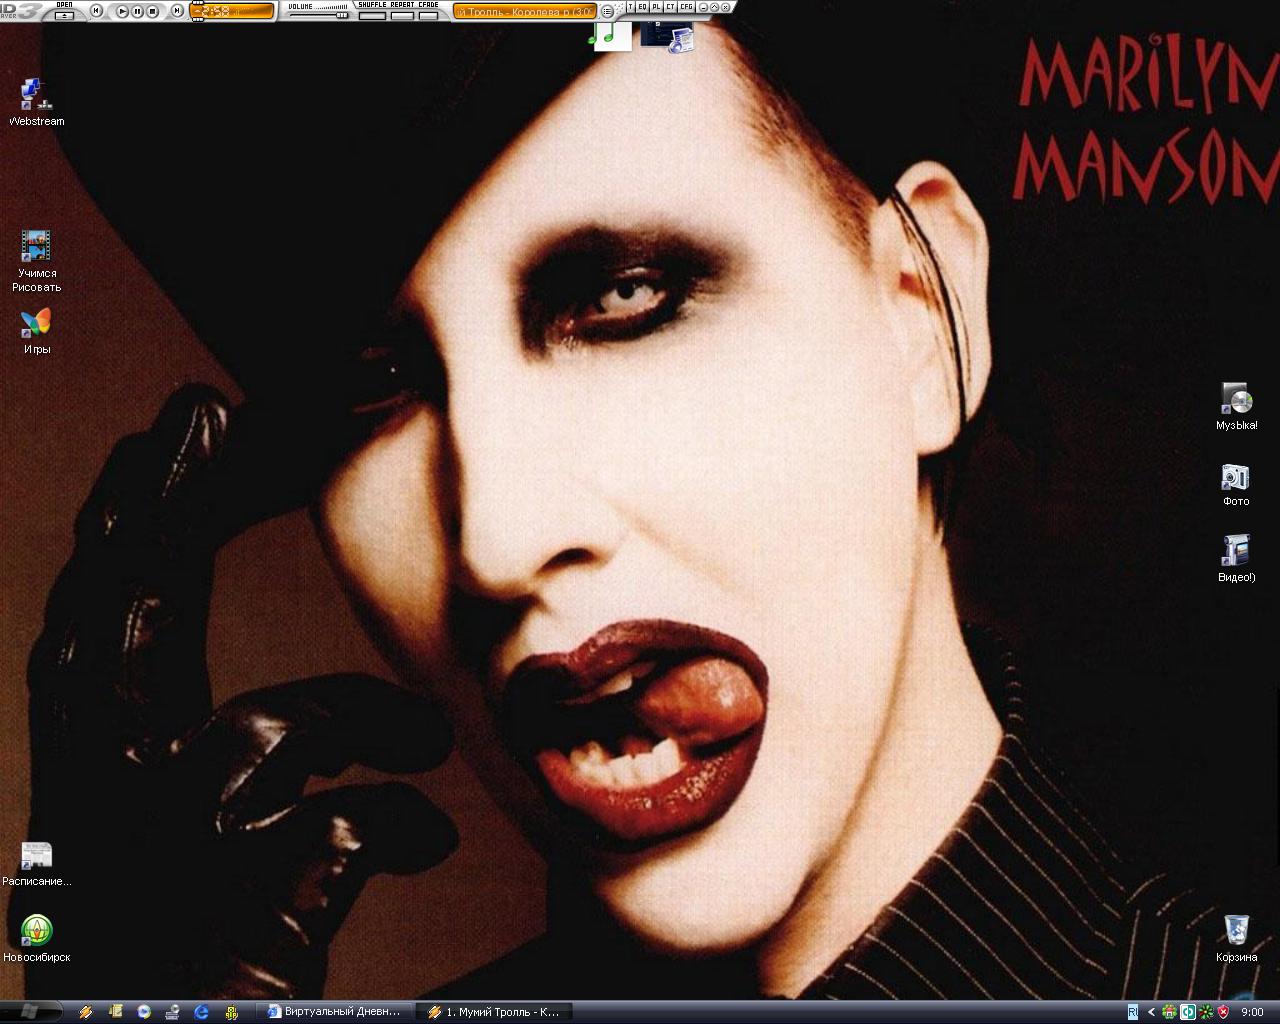Image resolution: width=1280 pixels, height=1024 pixels.
Task: Open the equalizer with EQ button
Action: tap(642, 7)
